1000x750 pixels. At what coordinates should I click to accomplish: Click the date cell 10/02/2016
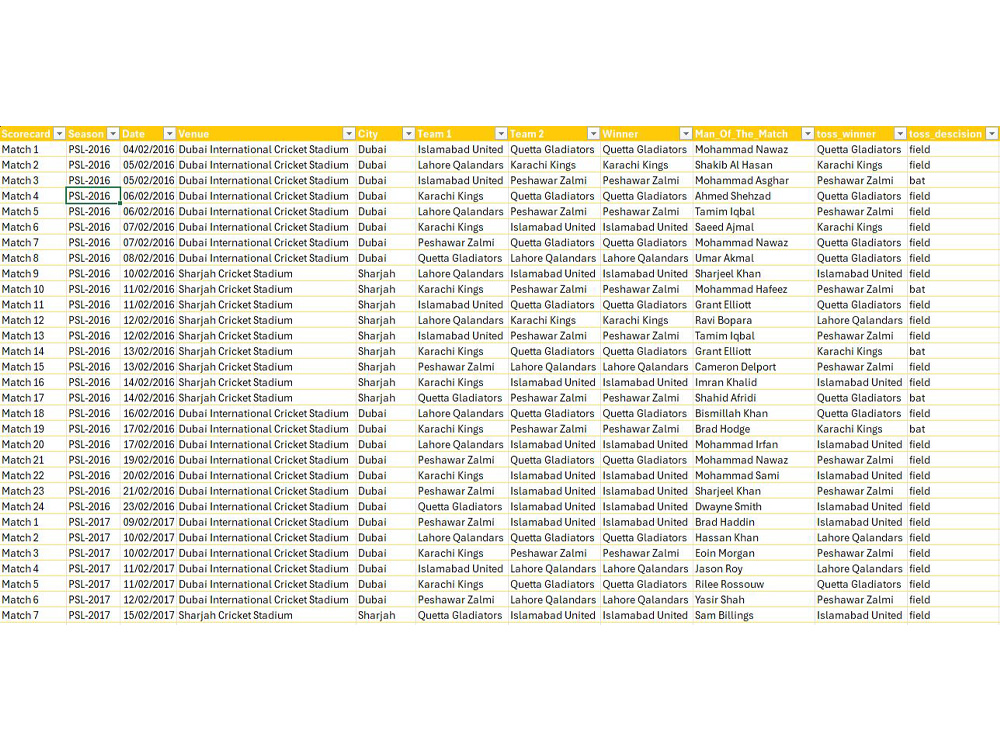148,274
